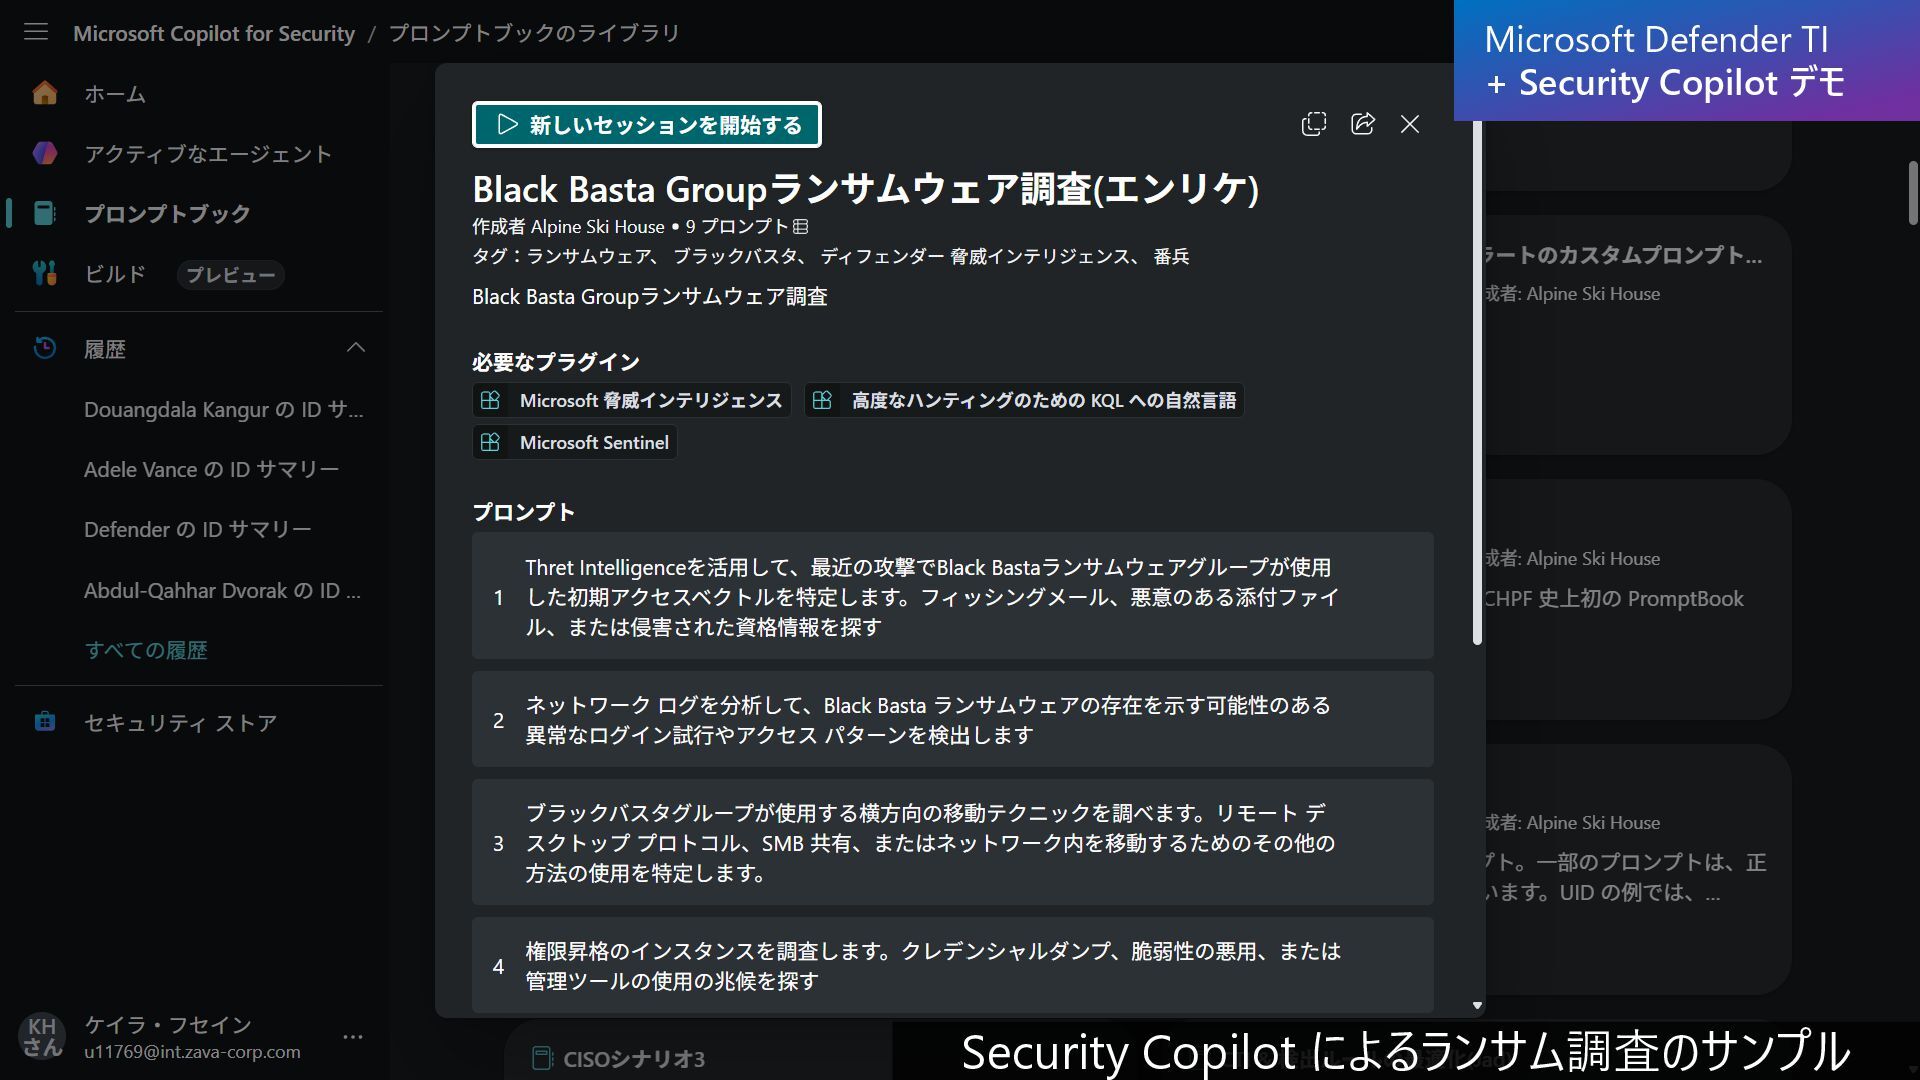Click the Microsoft Sentinel plugin chip
The image size is (1920, 1080).
[x=575, y=442]
